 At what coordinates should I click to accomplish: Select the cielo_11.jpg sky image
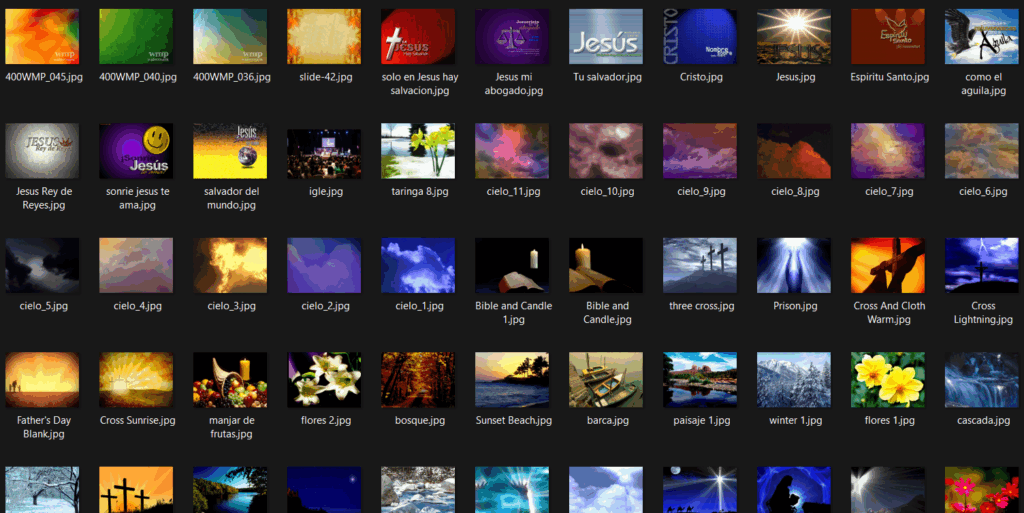[x=512, y=151]
